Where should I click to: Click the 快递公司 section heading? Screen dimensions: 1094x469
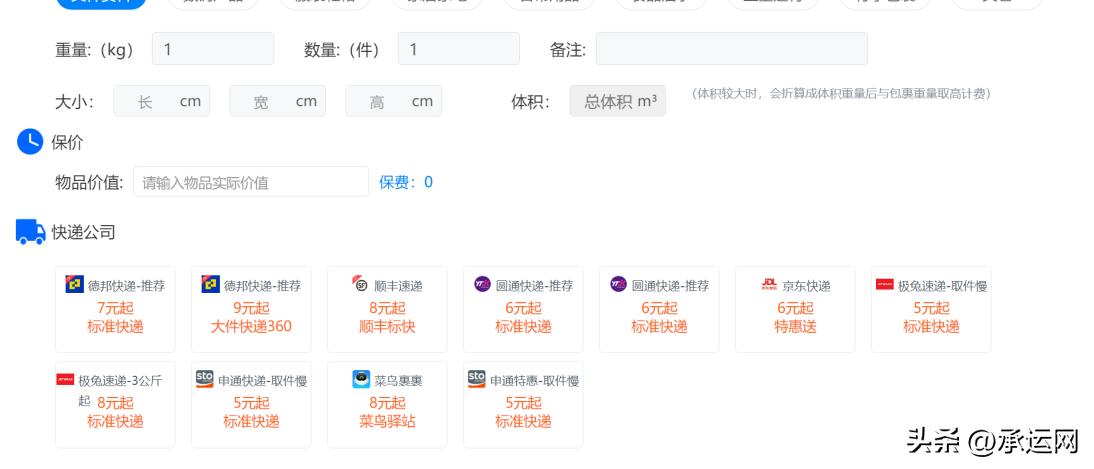[83, 232]
